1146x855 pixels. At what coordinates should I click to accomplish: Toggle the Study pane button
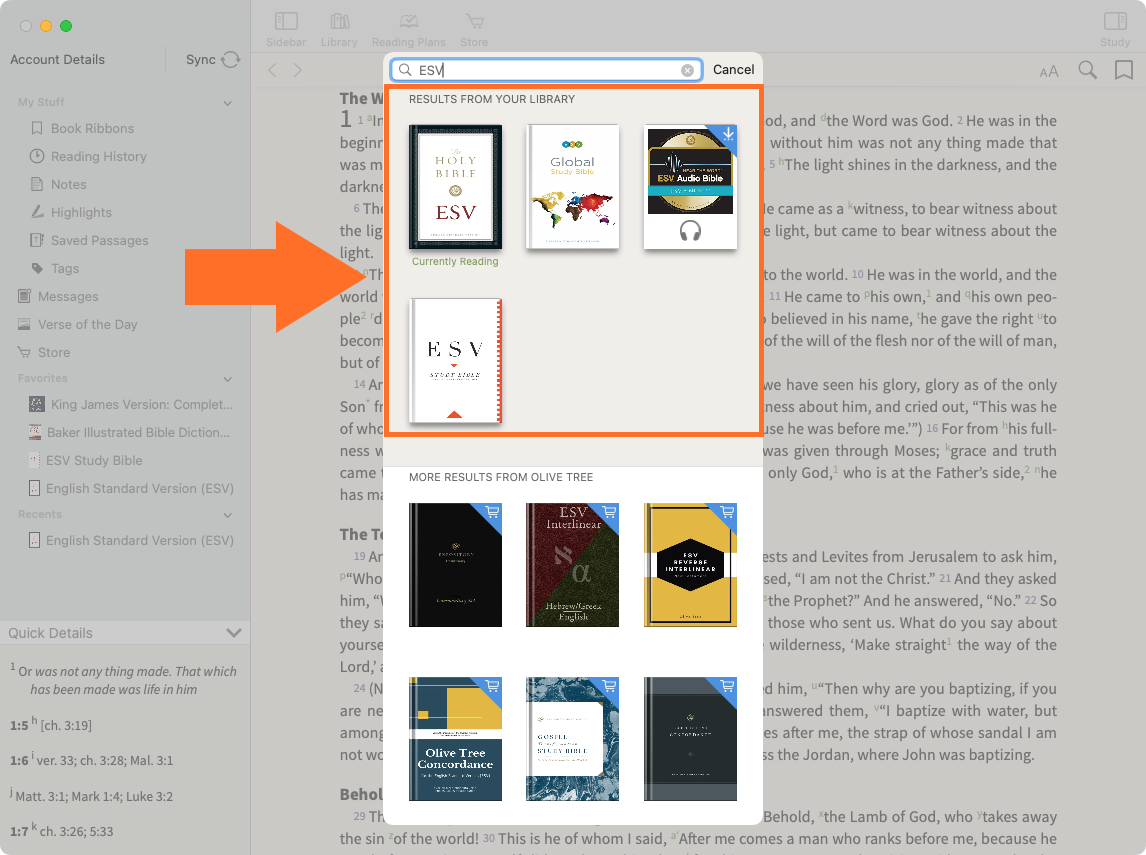[1115, 30]
